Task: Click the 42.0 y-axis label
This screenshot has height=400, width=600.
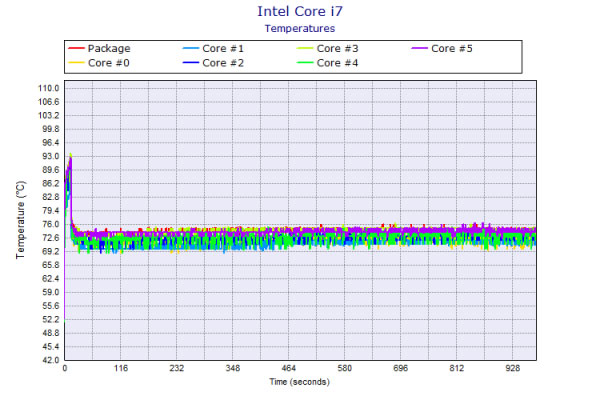Action: tap(51, 360)
